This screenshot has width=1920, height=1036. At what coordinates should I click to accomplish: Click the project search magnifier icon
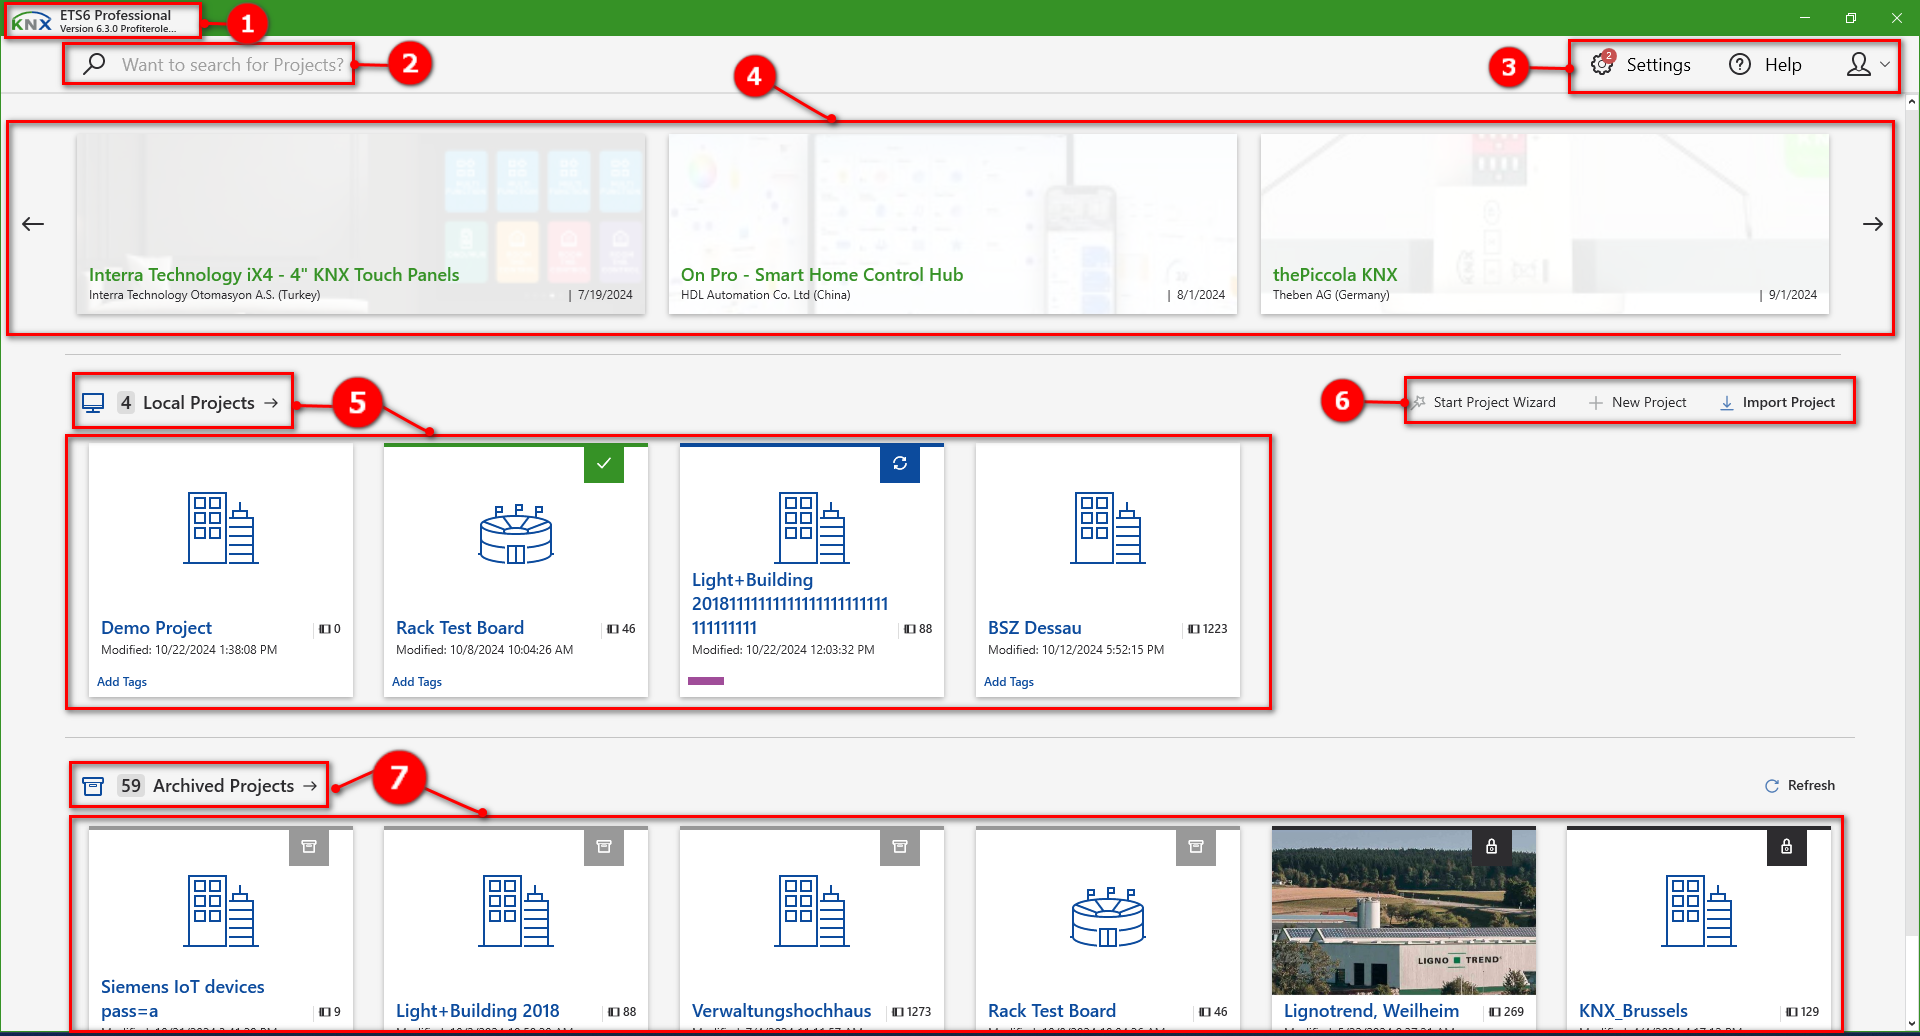(x=94, y=64)
